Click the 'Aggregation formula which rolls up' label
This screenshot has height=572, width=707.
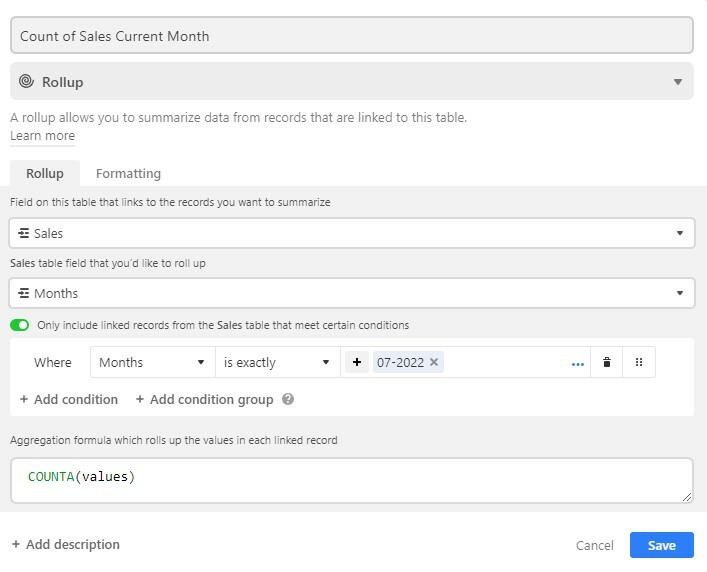(174, 440)
